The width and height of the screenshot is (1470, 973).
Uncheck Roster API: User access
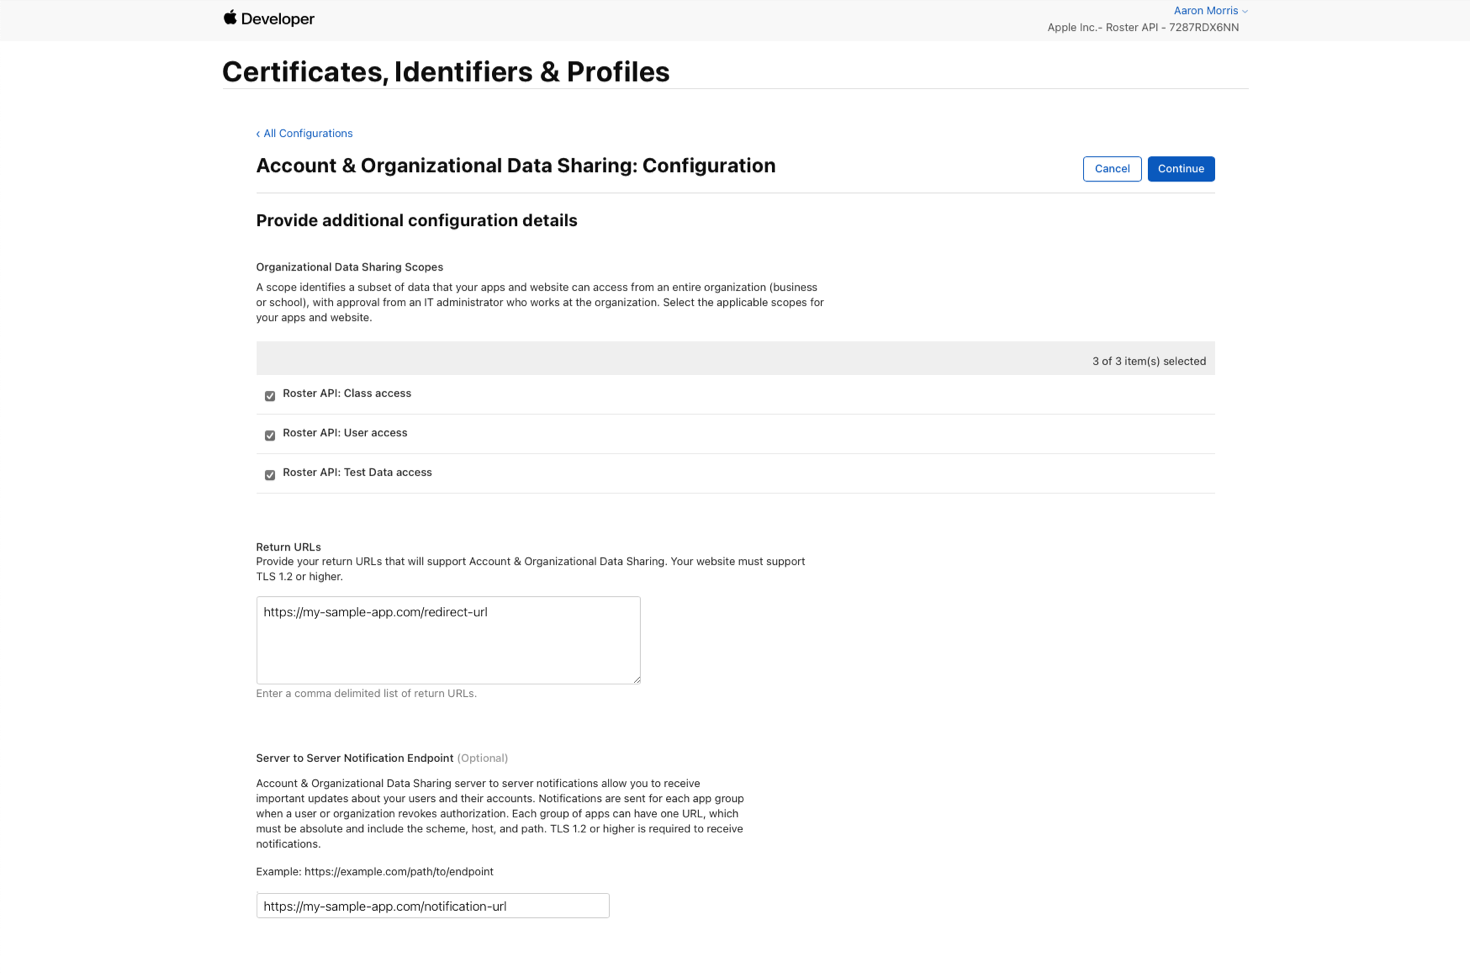(x=269, y=435)
